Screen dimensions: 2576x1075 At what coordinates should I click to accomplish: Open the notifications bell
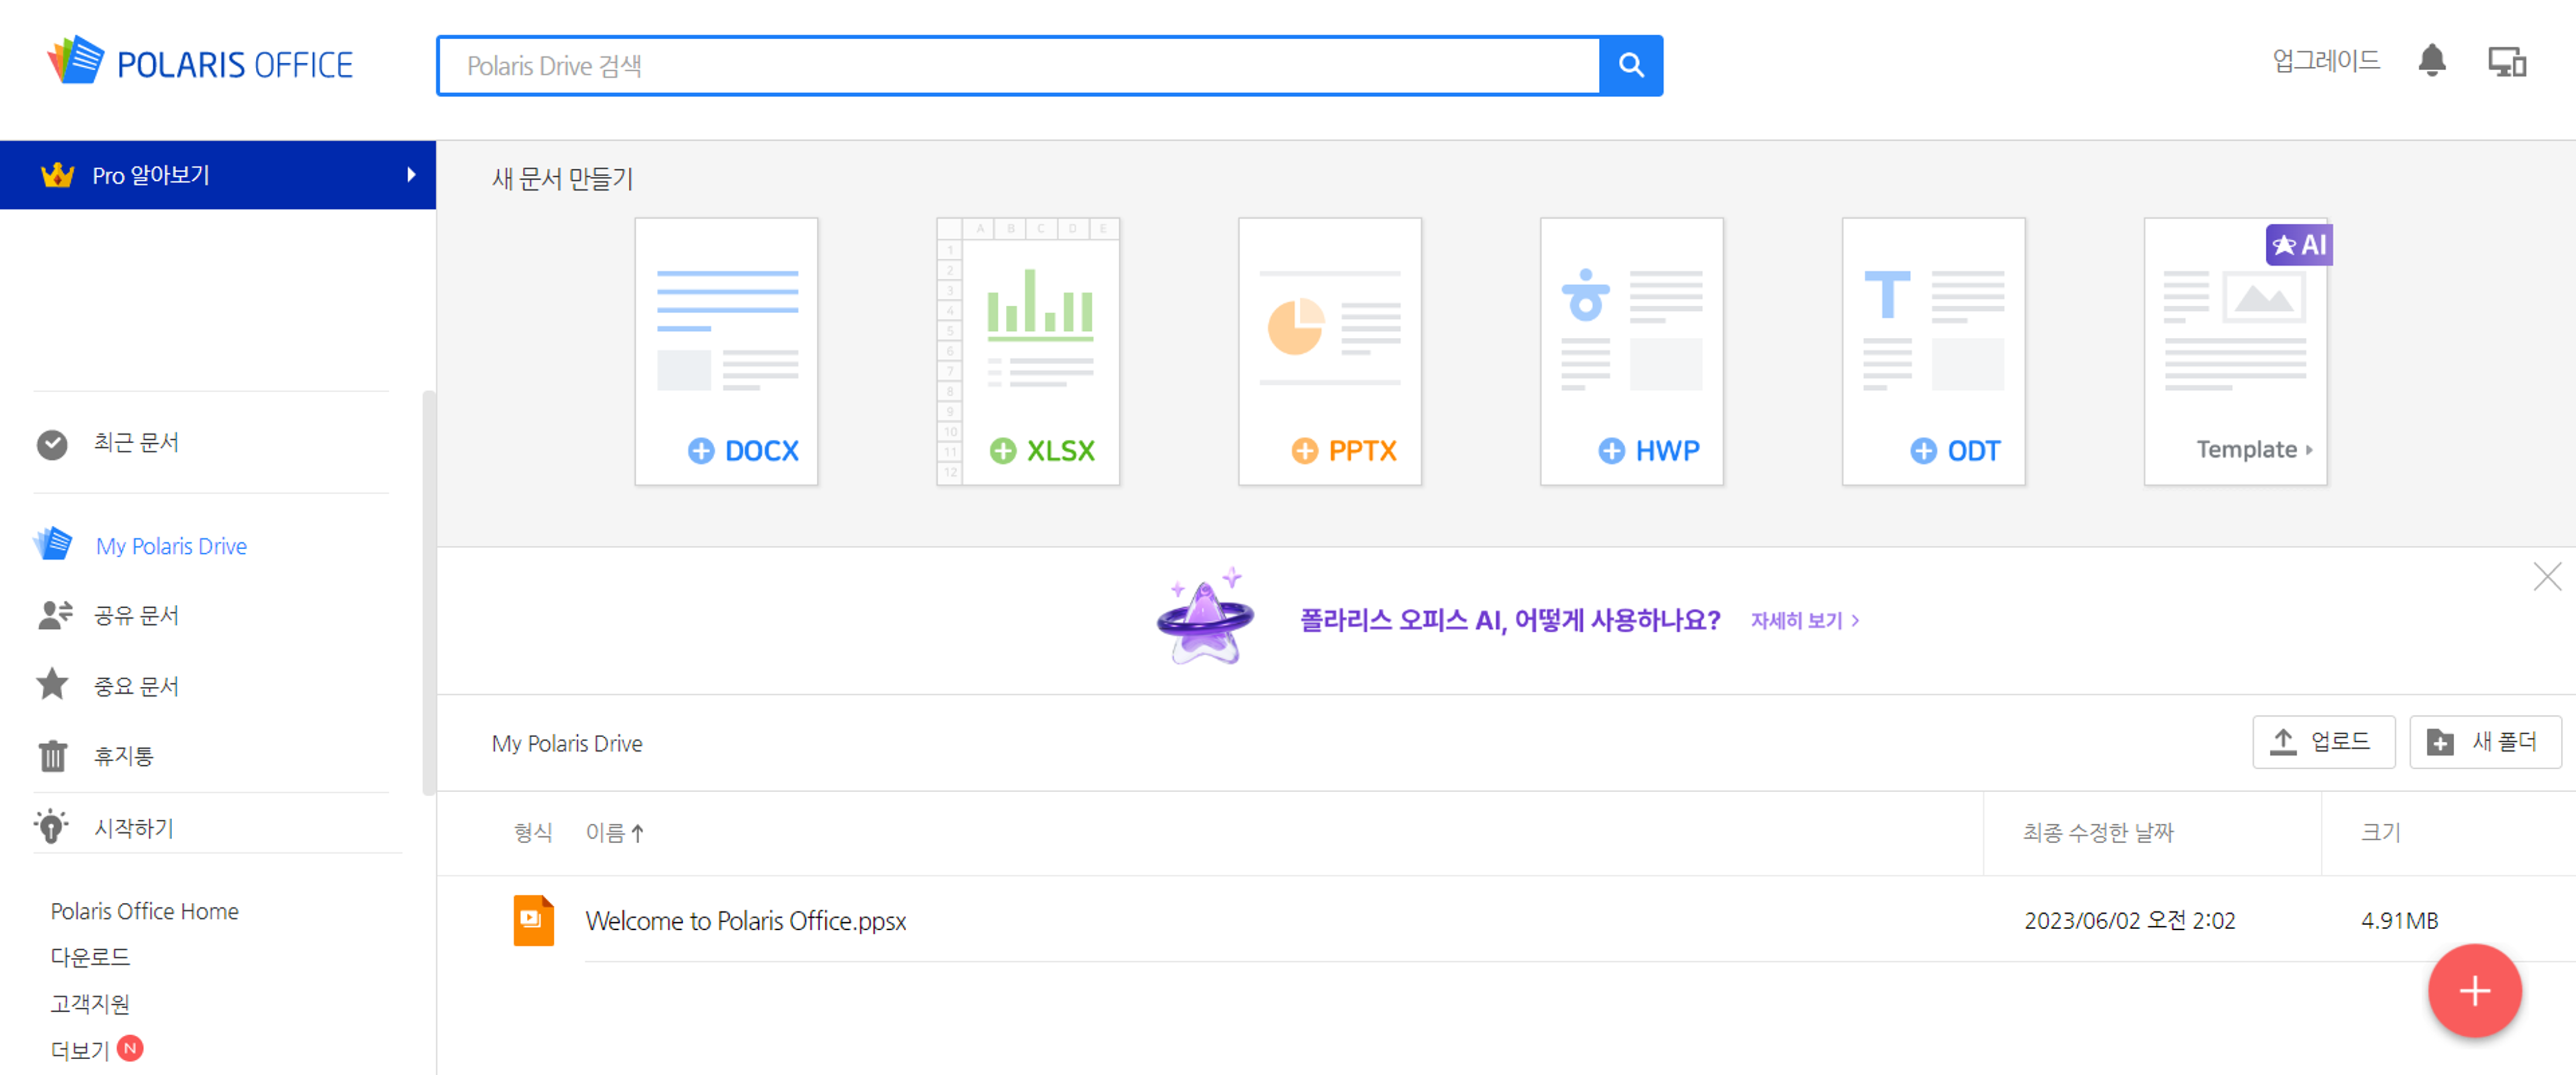pyautogui.click(x=2431, y=61)
